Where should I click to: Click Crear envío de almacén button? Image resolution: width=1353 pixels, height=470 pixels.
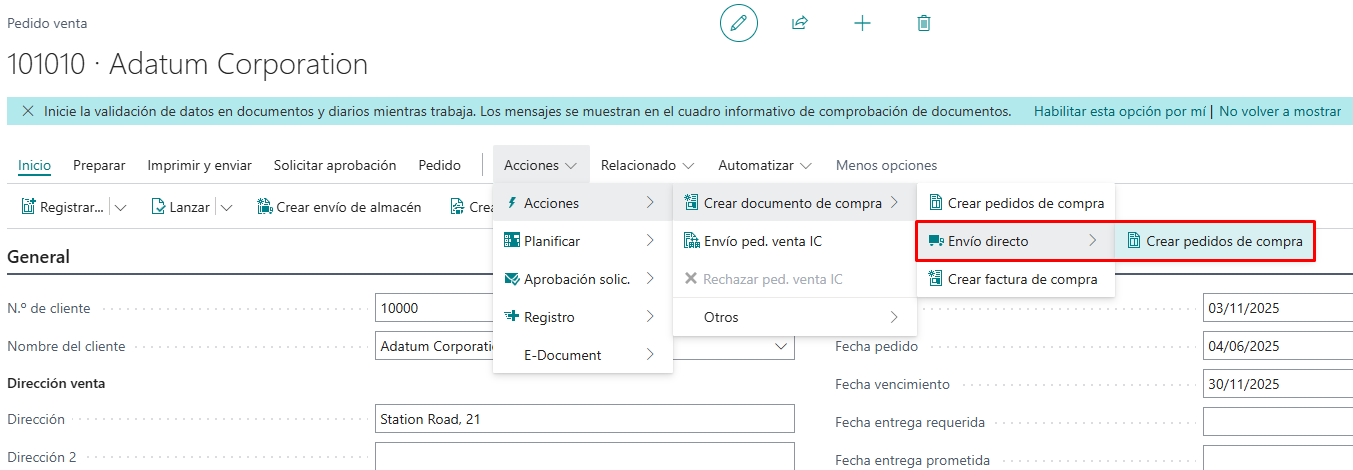339,207
